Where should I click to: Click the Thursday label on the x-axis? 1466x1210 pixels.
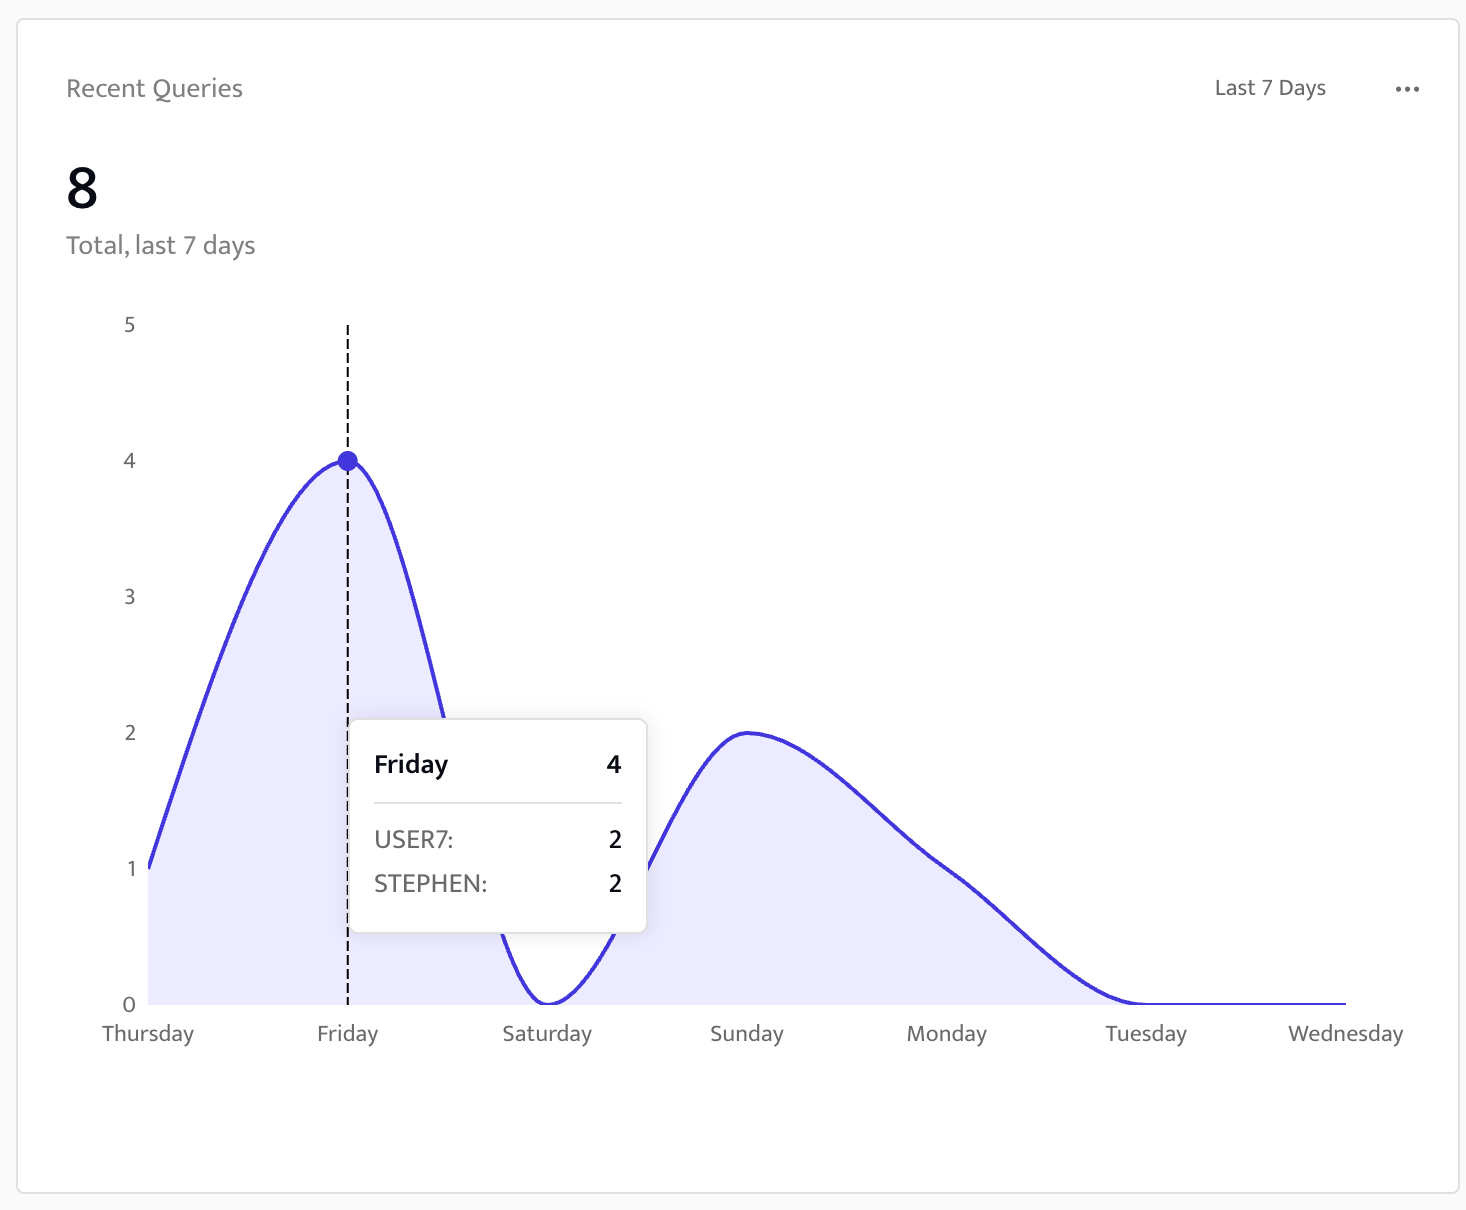coord(148,1033)
